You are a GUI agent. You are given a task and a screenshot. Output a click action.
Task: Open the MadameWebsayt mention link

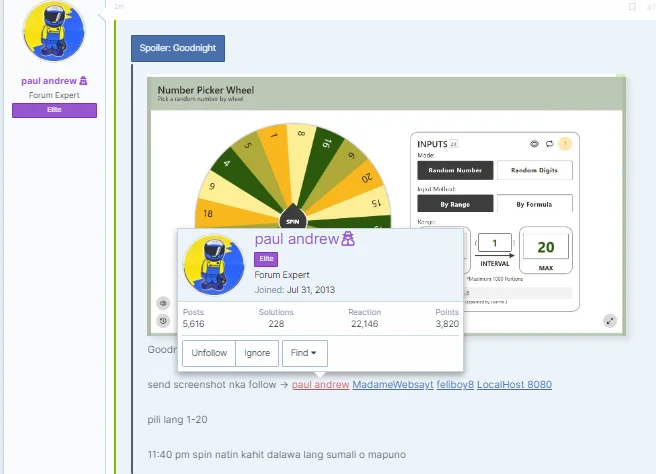(392, 384)
